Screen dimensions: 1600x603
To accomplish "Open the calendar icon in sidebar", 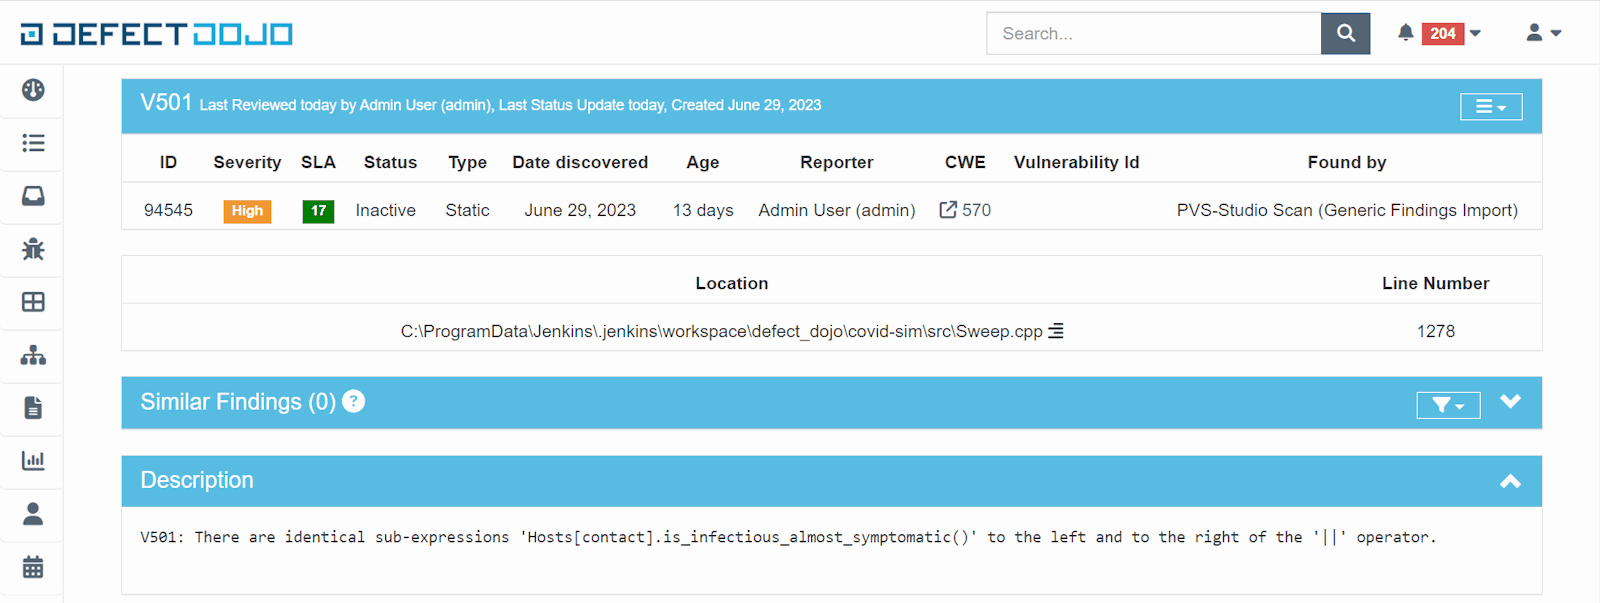I will coord(33,567).
